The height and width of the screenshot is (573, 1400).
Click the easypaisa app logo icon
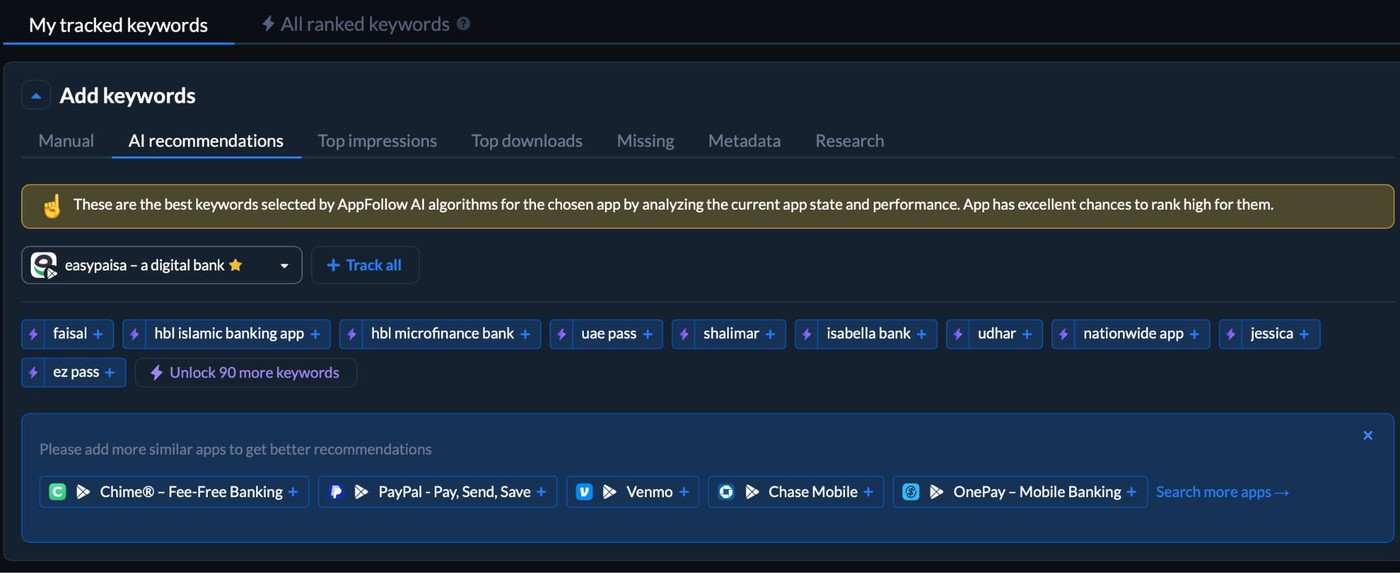(x=44, y=265)
